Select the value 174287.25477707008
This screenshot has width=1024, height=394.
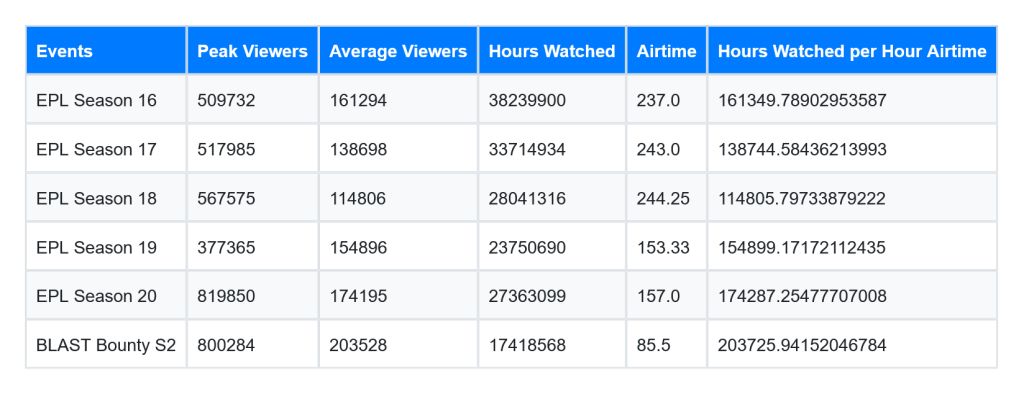pyautogui.click(x=803, y=297)
